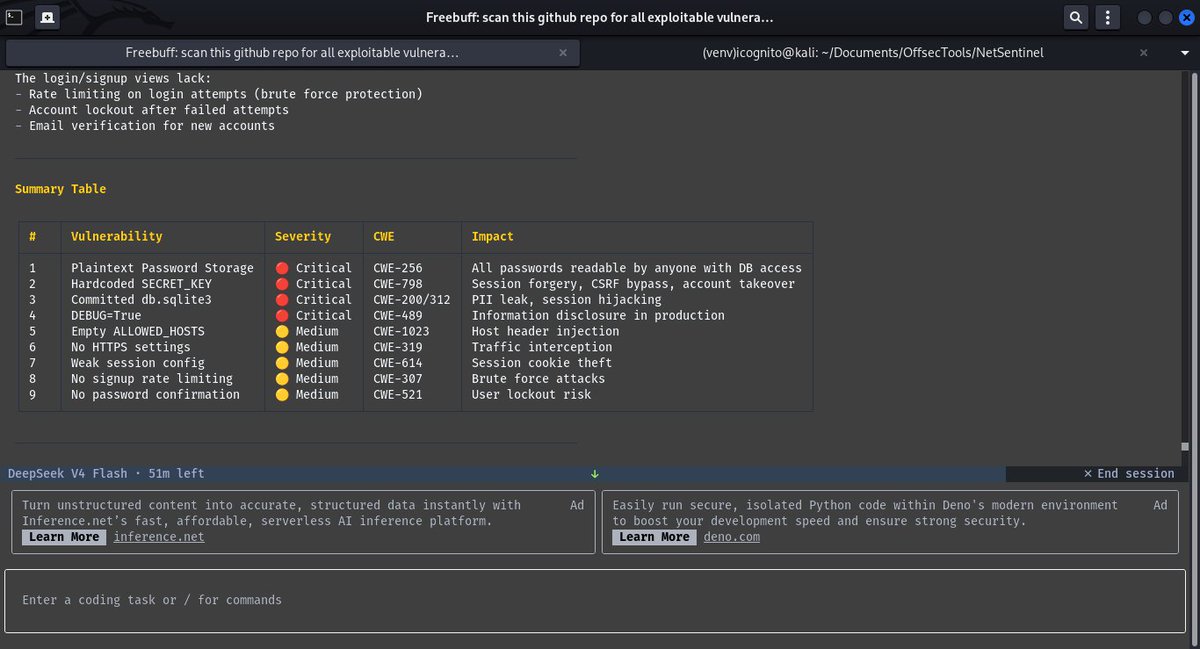1200x649 pixels.
Task: Click CWE-256 cell
Action: (x=397, y=268)
